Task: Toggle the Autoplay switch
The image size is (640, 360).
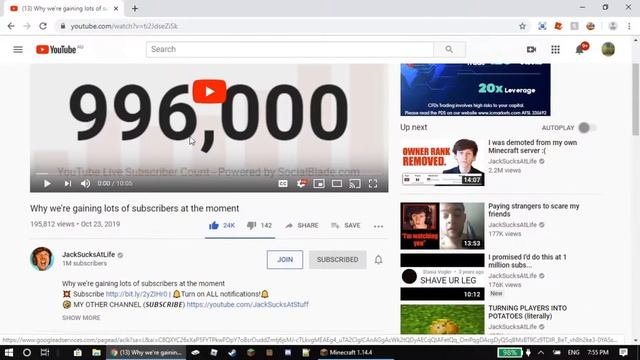Action: coord(587,128)
